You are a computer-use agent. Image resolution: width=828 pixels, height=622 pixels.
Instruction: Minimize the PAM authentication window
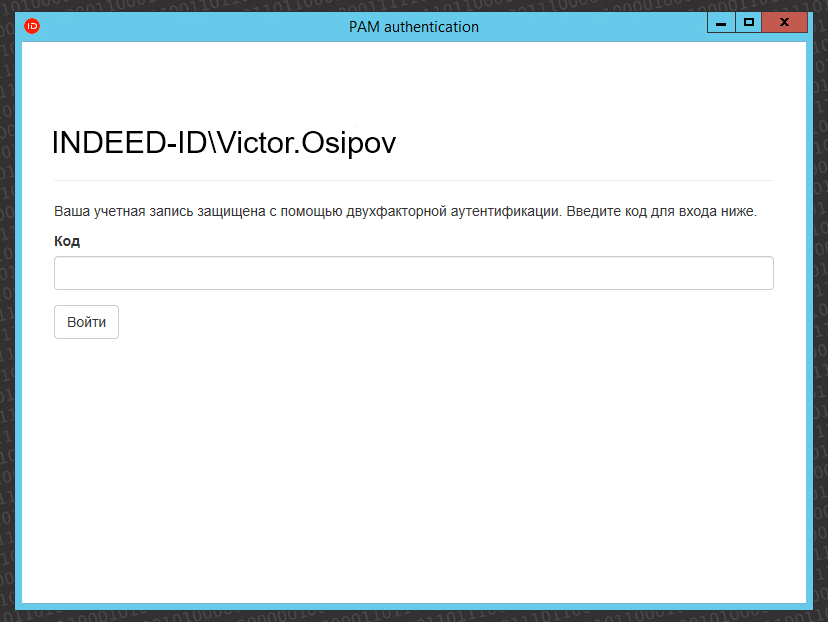pos(720,22)
